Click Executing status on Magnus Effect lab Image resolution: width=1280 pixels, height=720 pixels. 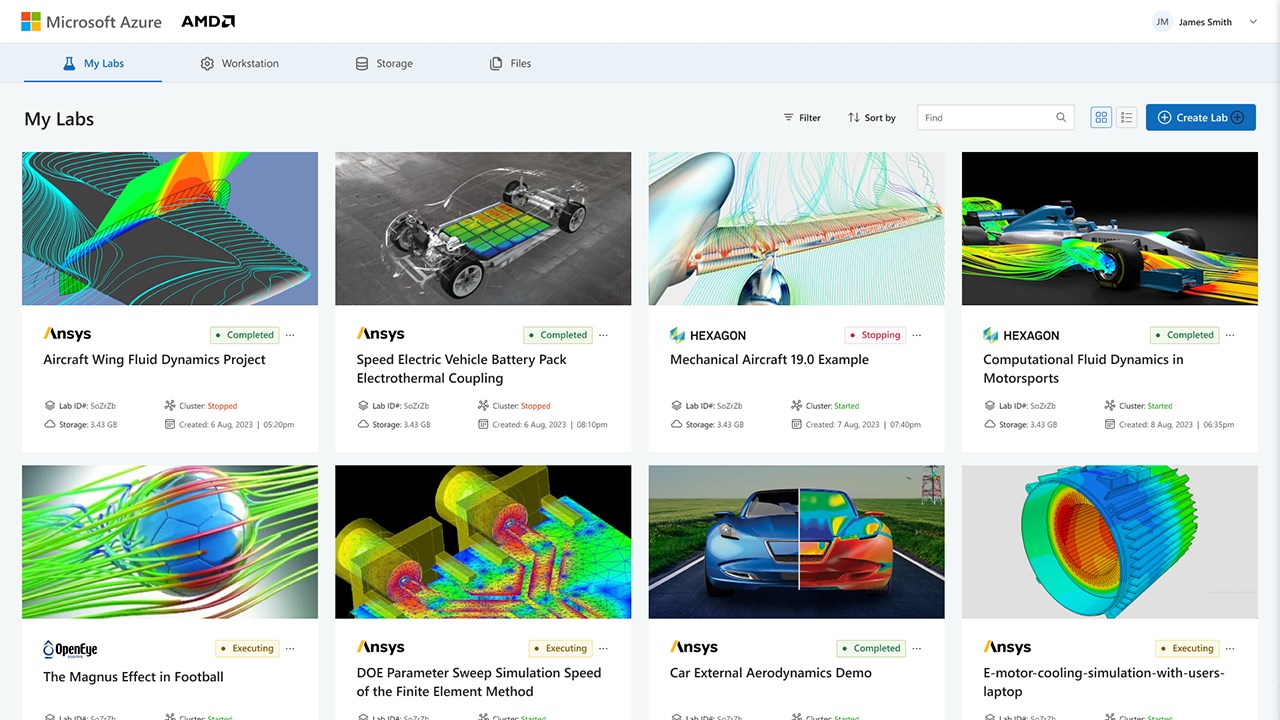pyautogui.click(x=247, y=648)
